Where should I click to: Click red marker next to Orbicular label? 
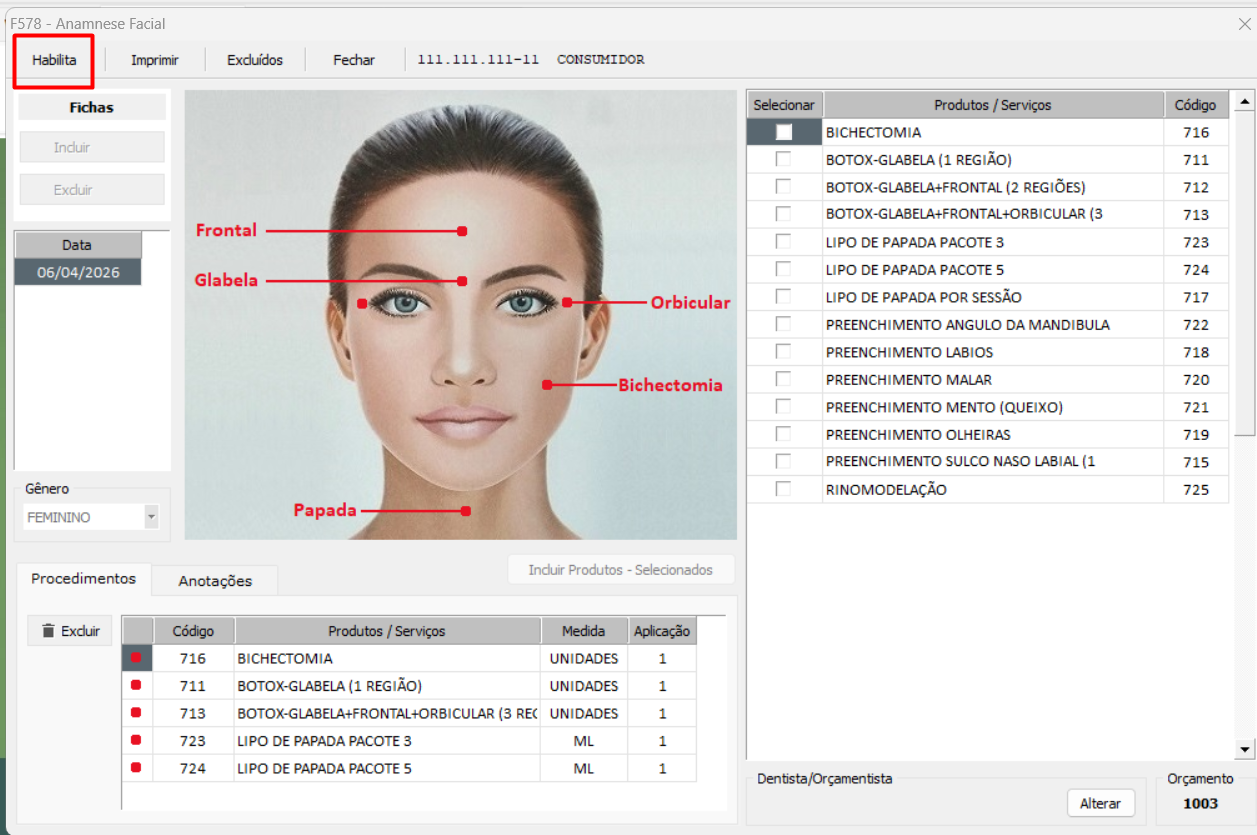point(566,302)
